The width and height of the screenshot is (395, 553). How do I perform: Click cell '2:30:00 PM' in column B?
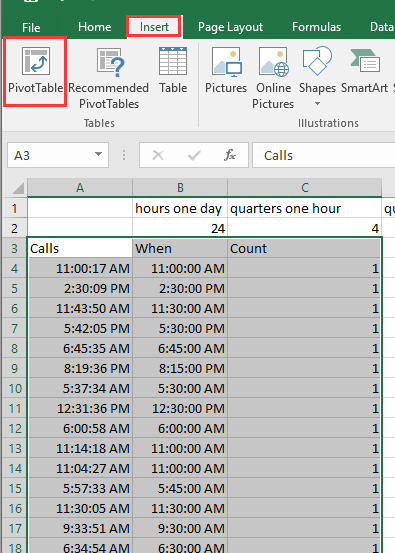click(180, 288)
